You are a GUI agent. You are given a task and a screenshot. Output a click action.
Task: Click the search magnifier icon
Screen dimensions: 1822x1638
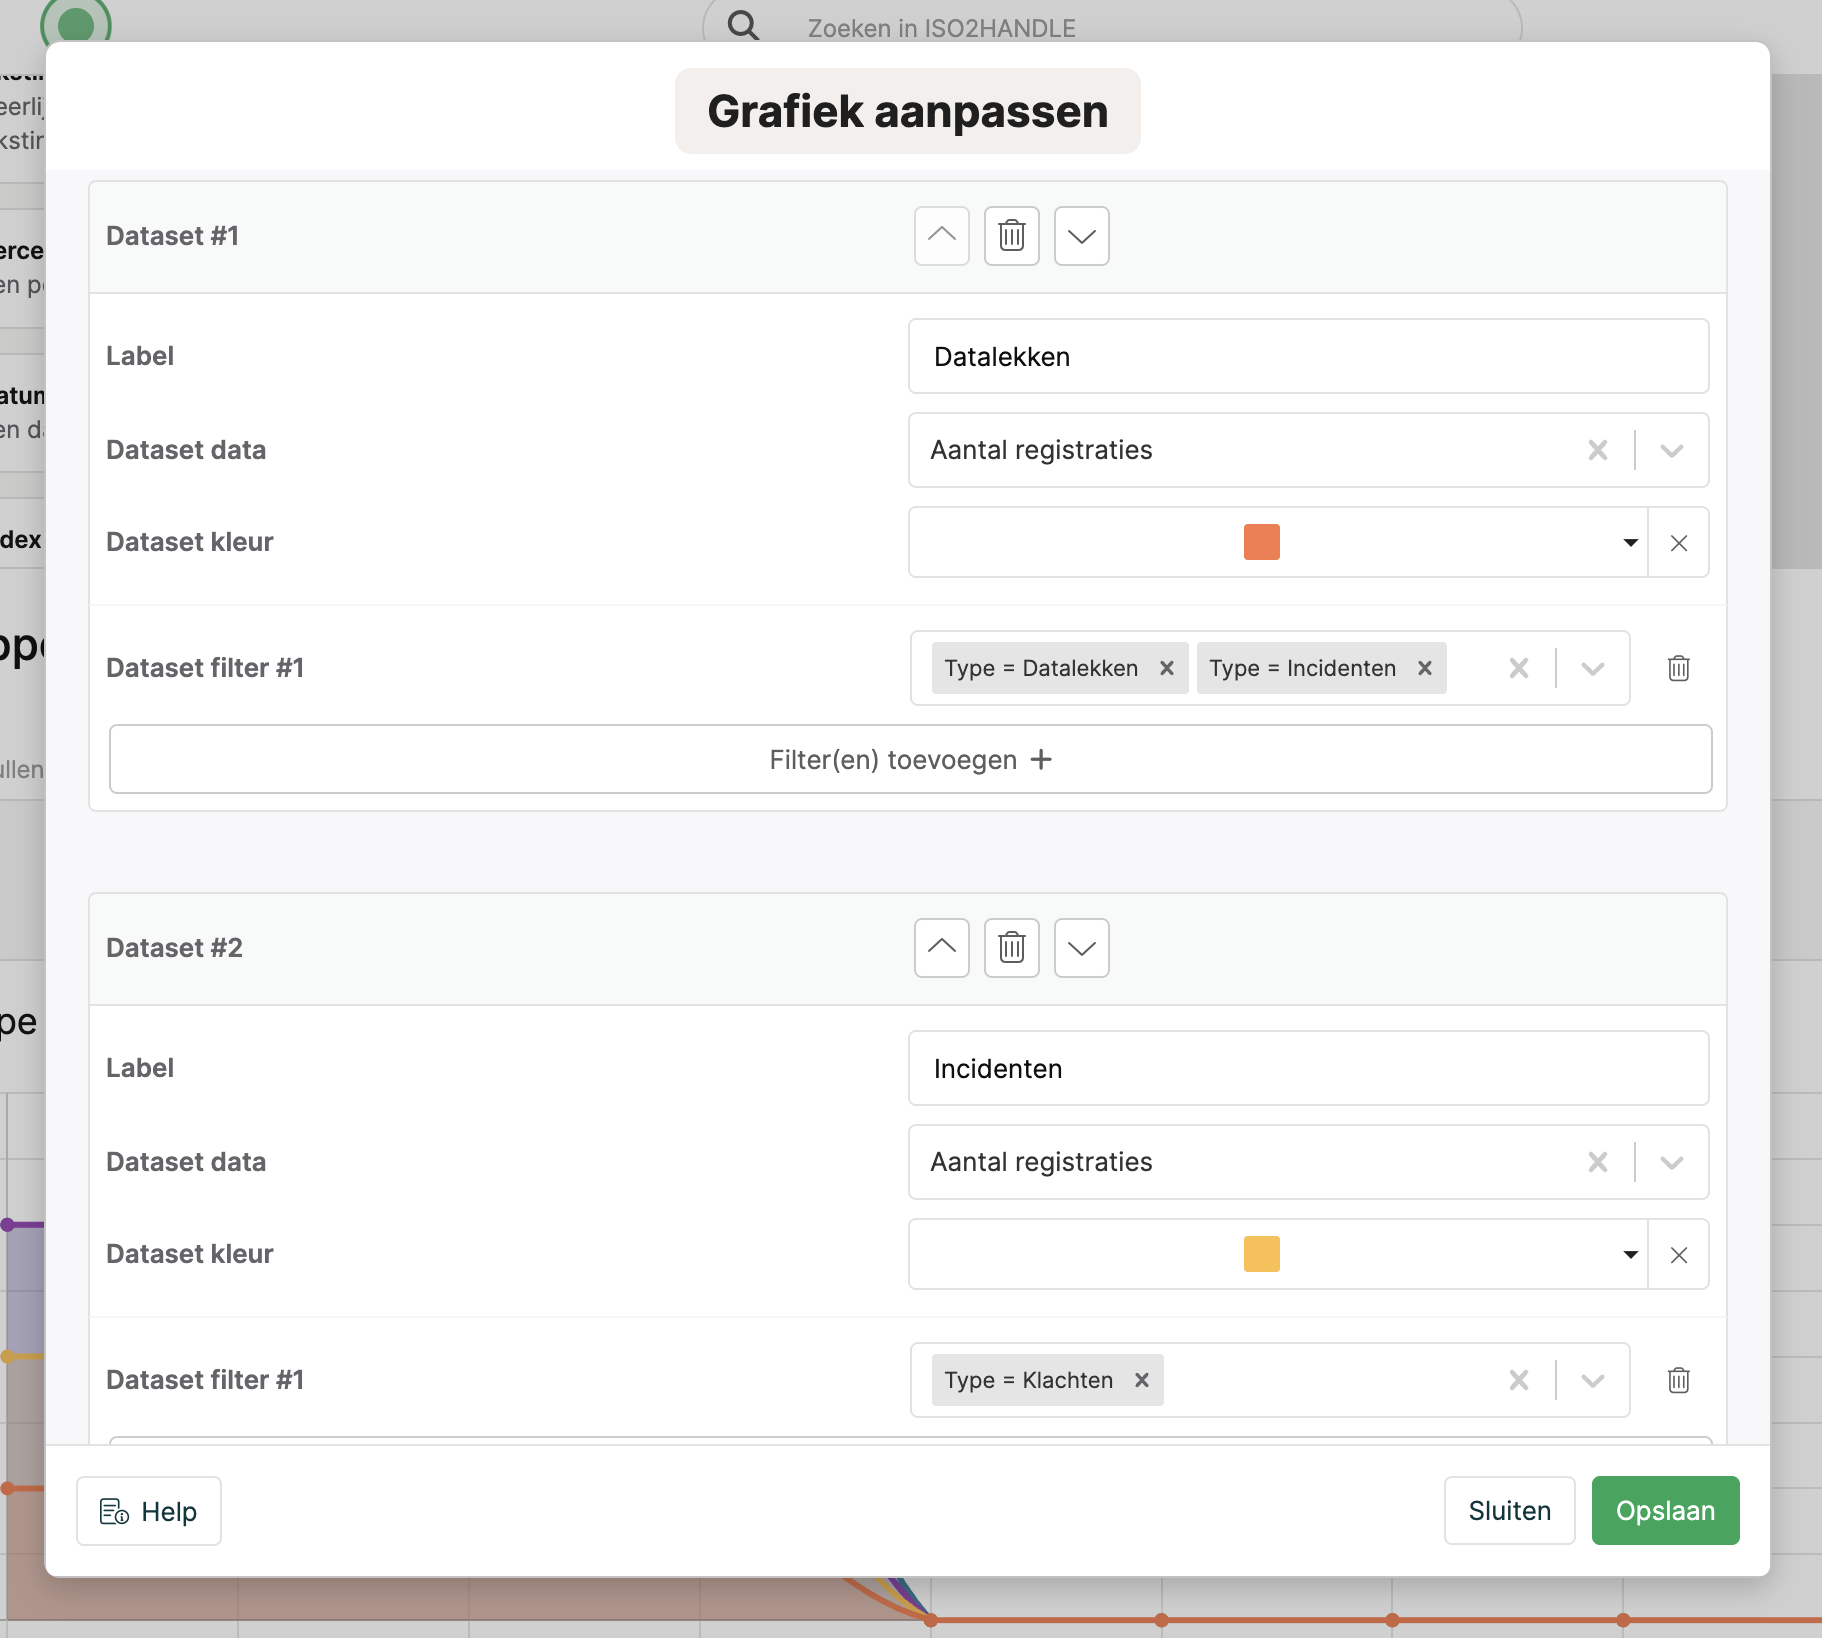point(742,25)
